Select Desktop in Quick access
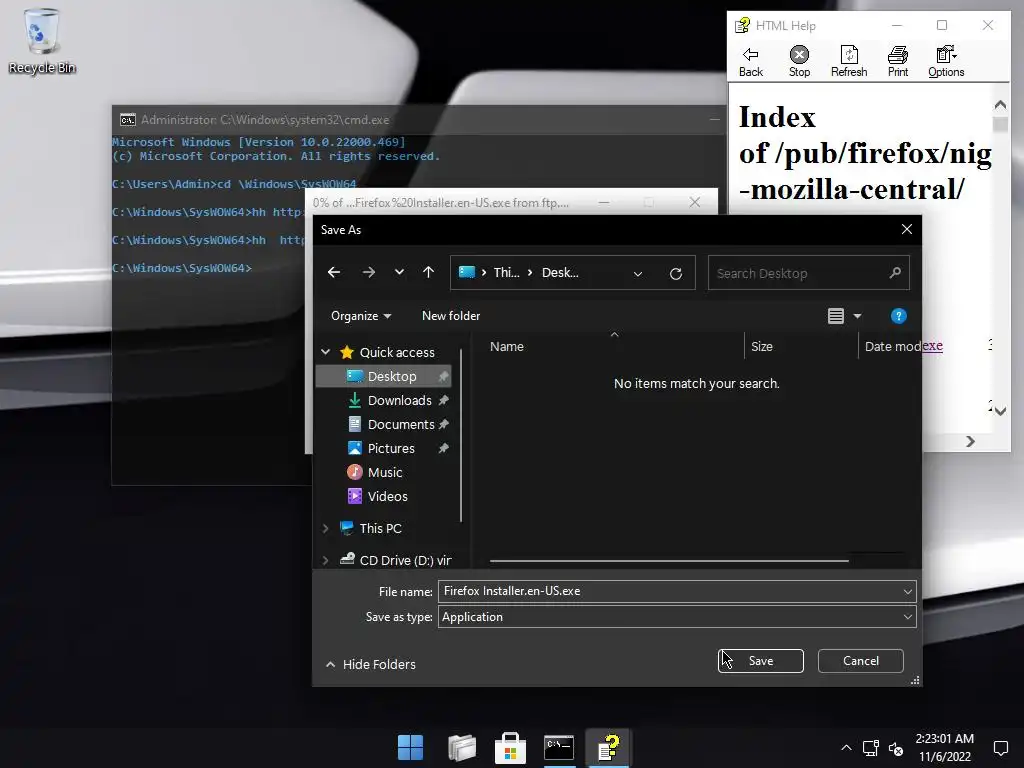The height and width of the screenshot is (768, 1024). [x=383, y=376]
